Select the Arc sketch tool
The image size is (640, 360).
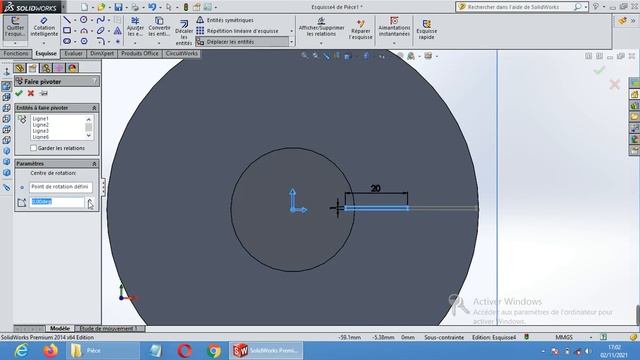84,31
